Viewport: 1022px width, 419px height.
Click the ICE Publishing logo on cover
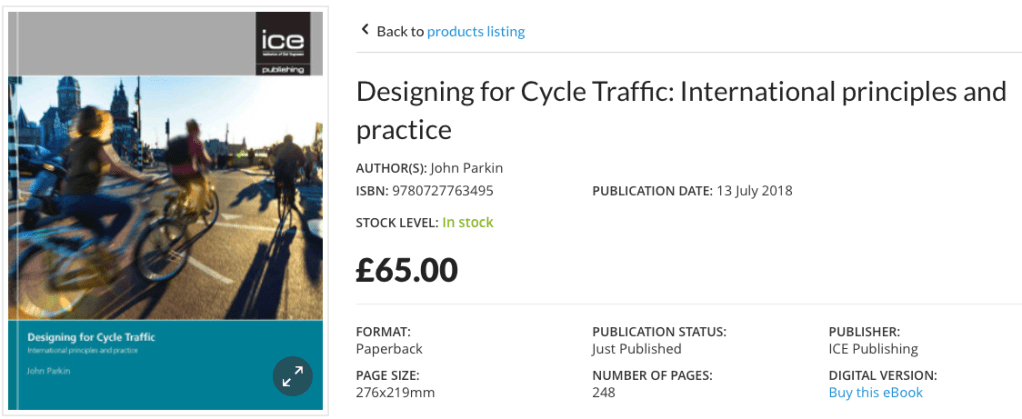[289, 43]
